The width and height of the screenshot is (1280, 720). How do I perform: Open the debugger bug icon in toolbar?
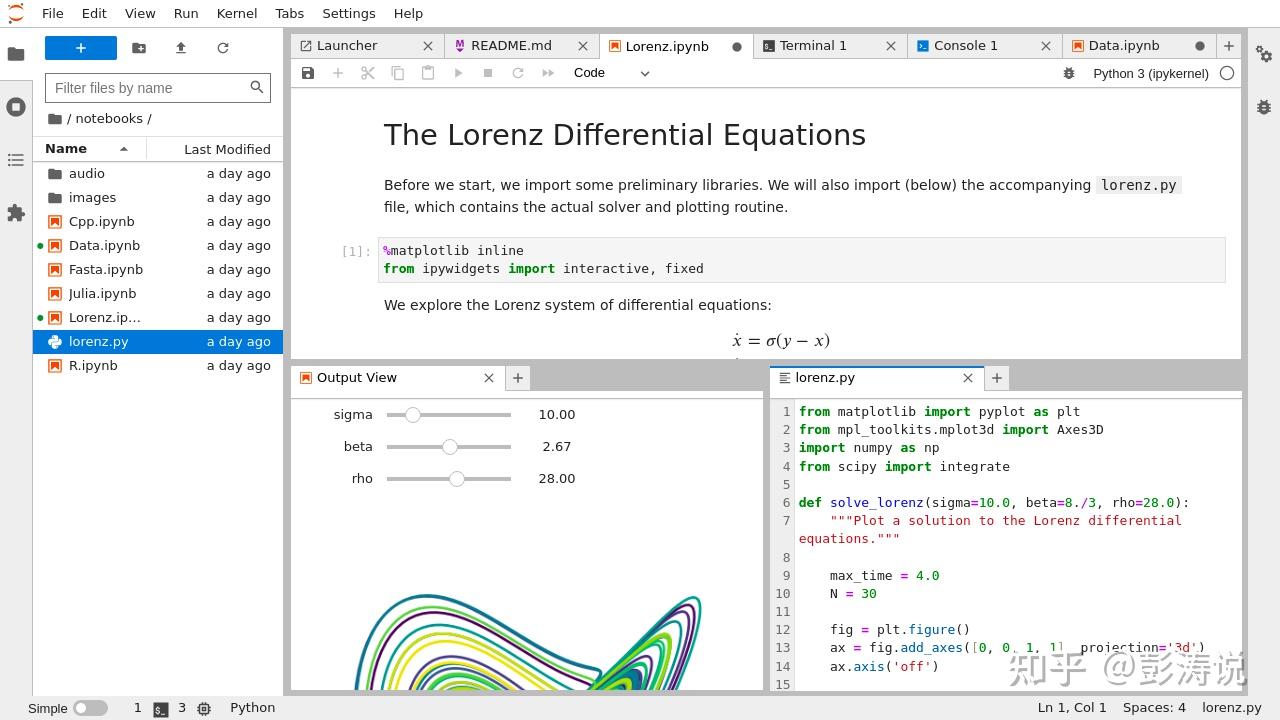[1069, 73]
